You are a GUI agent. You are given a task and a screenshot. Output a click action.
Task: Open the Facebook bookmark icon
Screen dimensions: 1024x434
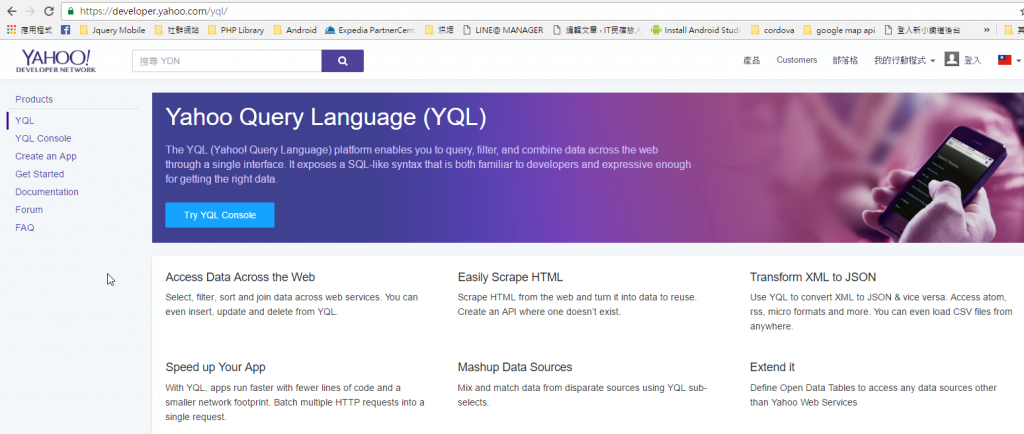[x=65, y=30]
